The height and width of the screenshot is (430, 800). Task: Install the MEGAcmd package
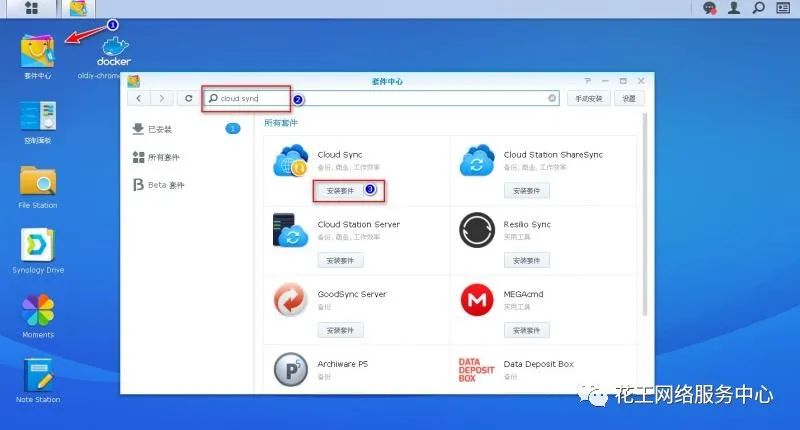point(527,331)
